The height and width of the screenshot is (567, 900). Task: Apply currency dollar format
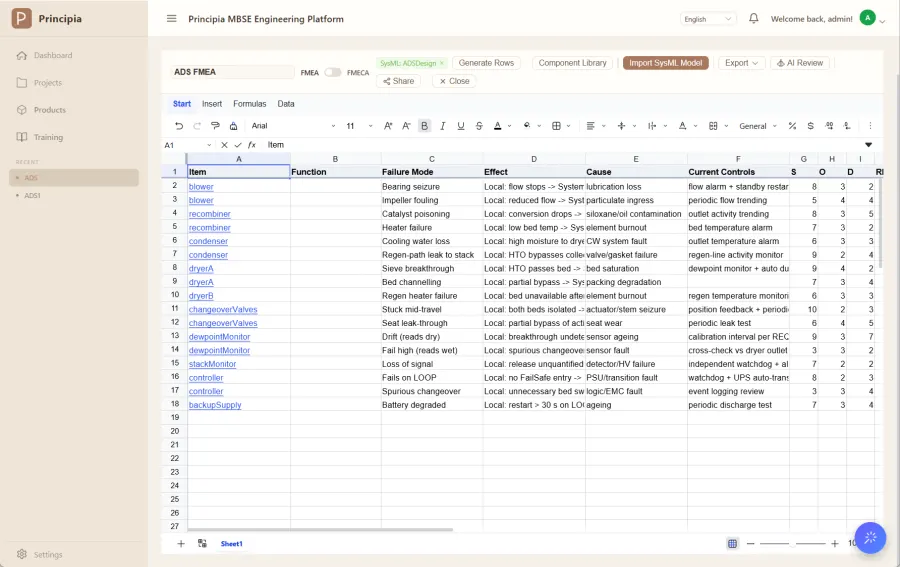[x=810, y=126]
